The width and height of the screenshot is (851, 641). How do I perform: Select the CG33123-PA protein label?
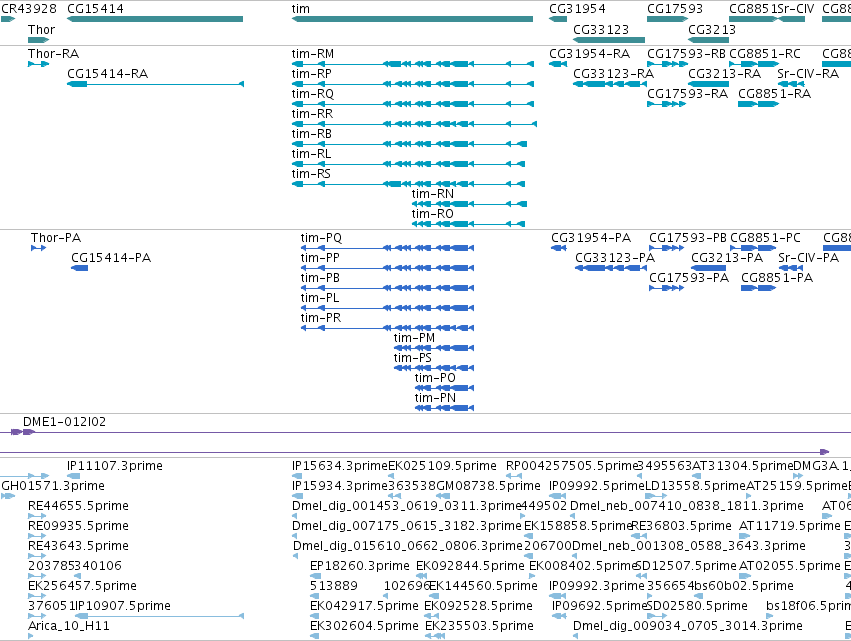tap(615, 258)
